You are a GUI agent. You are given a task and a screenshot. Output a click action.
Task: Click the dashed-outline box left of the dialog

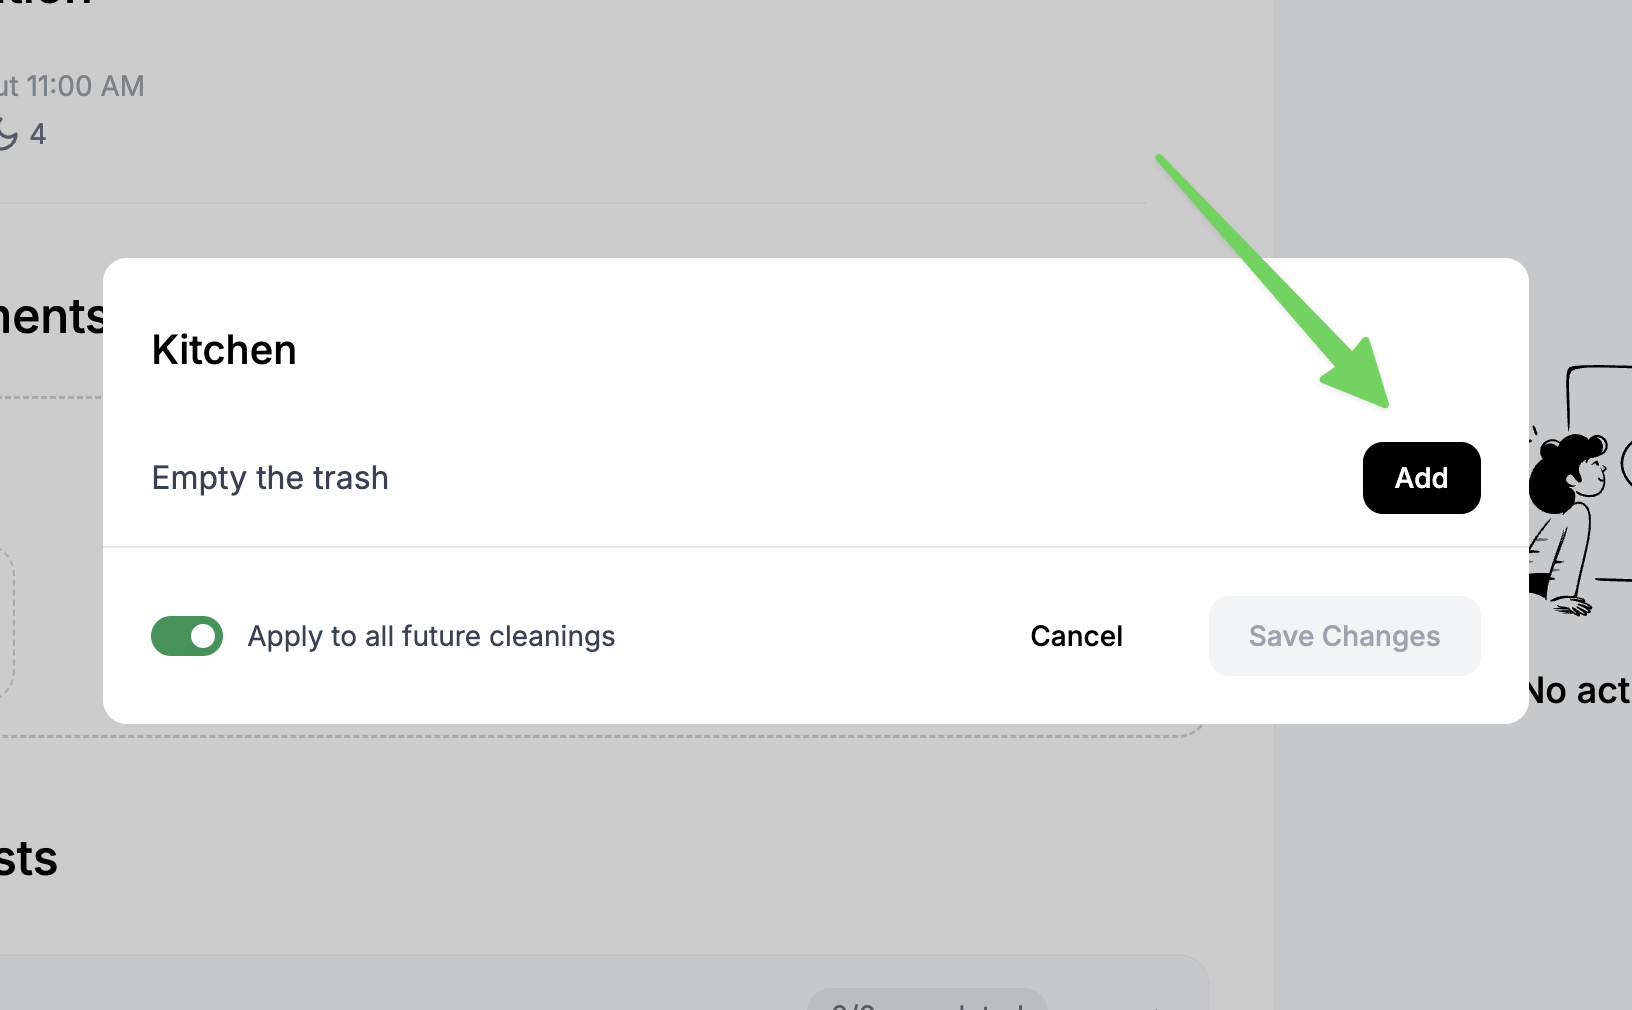tap(6, 620)
